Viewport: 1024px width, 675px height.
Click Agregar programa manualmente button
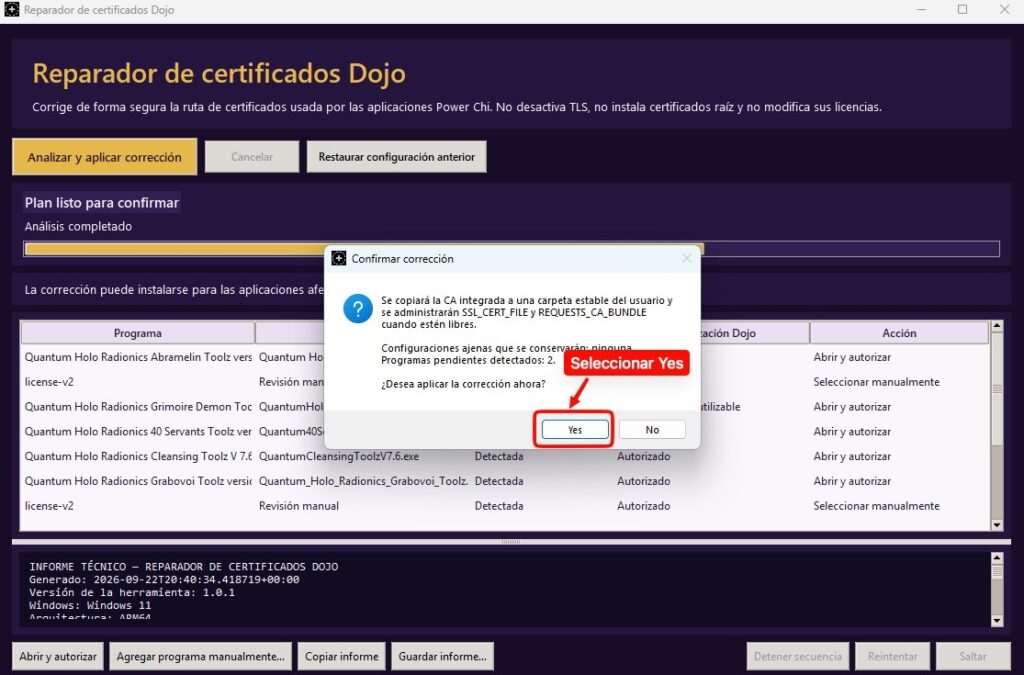200,657
